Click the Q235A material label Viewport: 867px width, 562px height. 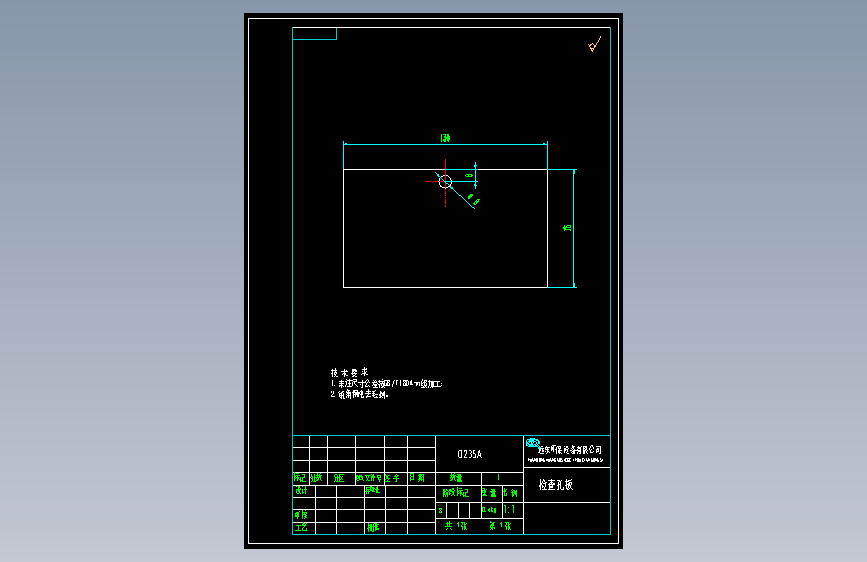point(469,454)
